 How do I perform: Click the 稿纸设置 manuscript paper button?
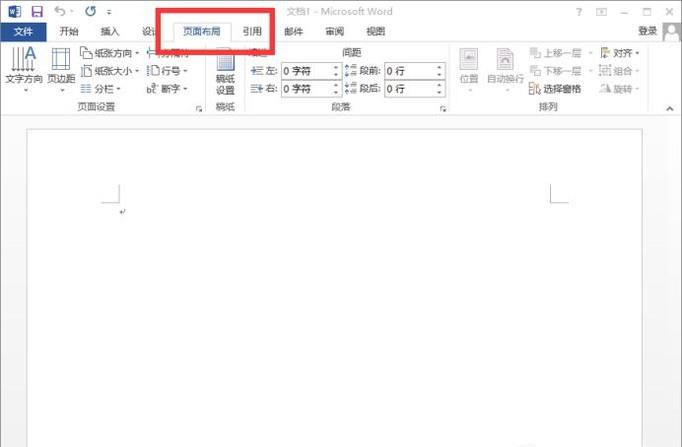pyautogui.click(x=225, y=72)
